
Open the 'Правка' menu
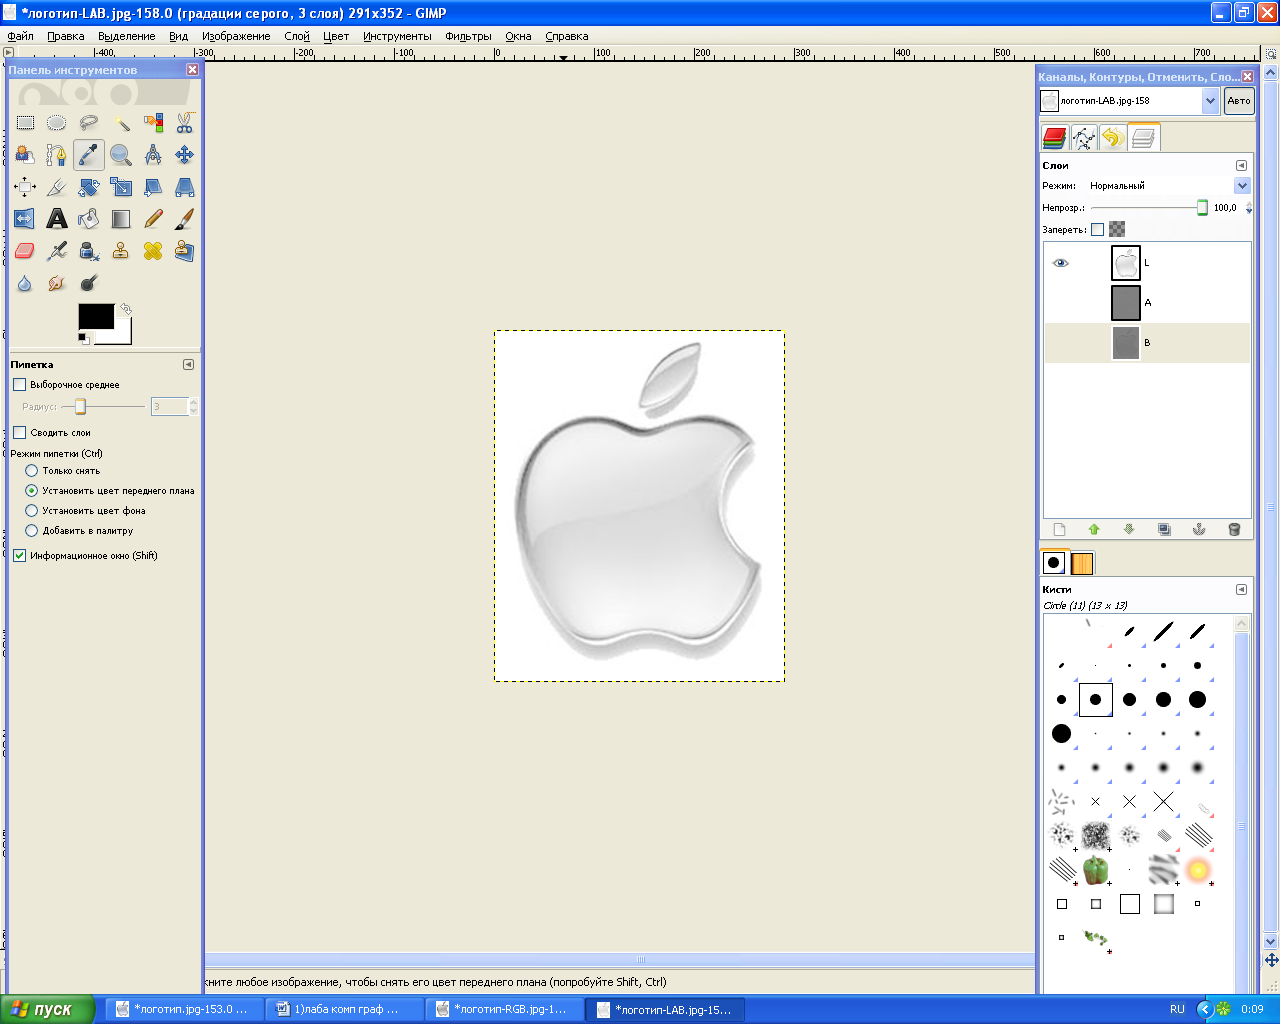(66, 36)
